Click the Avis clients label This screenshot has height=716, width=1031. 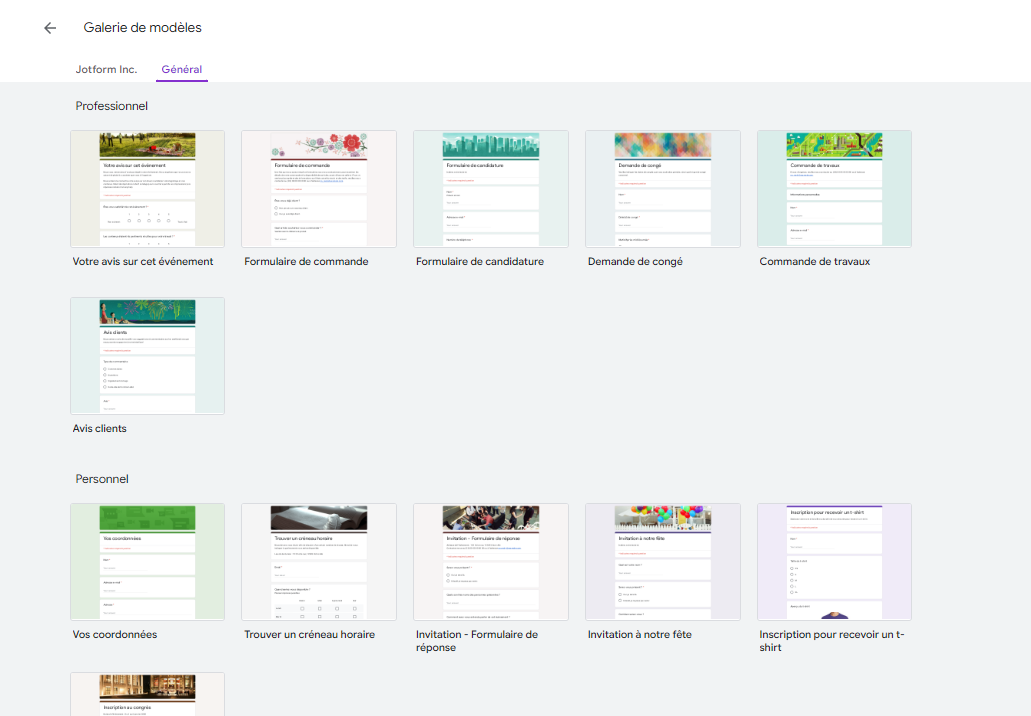point(99,428)
